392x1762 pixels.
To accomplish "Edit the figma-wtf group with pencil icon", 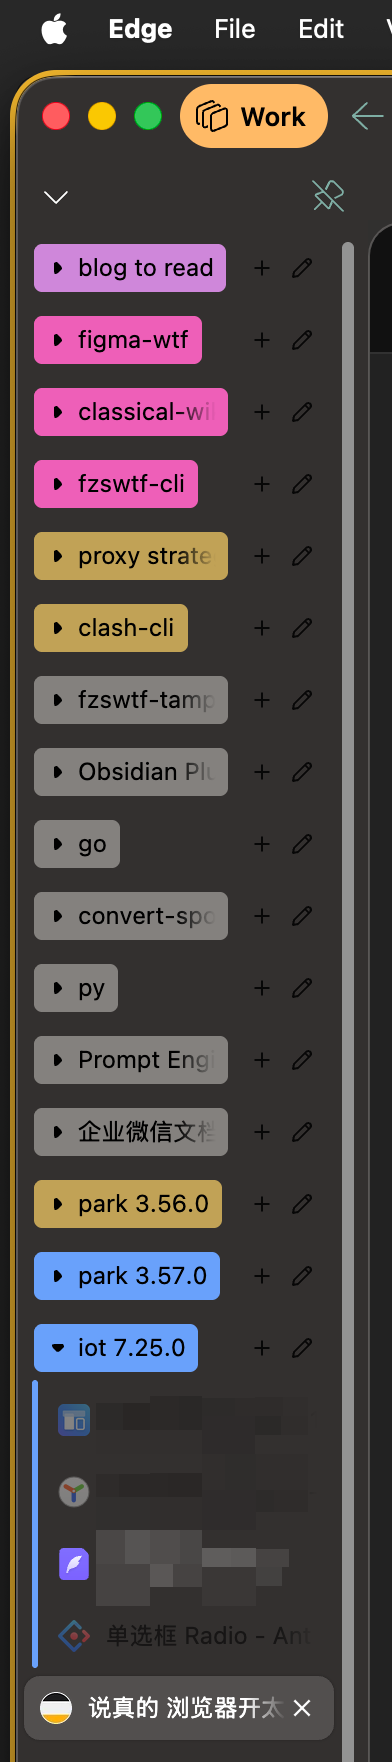I will click(302, 340).
